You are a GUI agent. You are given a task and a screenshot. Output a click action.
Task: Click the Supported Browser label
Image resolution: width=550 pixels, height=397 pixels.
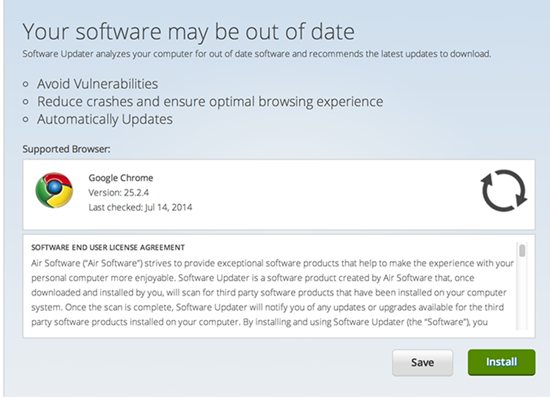(x=66, y=149)
